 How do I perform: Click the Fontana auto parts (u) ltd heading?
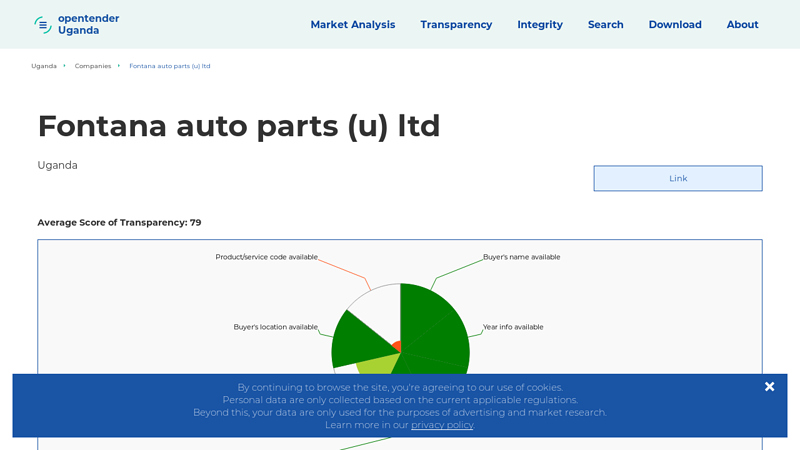pos(239,126)
